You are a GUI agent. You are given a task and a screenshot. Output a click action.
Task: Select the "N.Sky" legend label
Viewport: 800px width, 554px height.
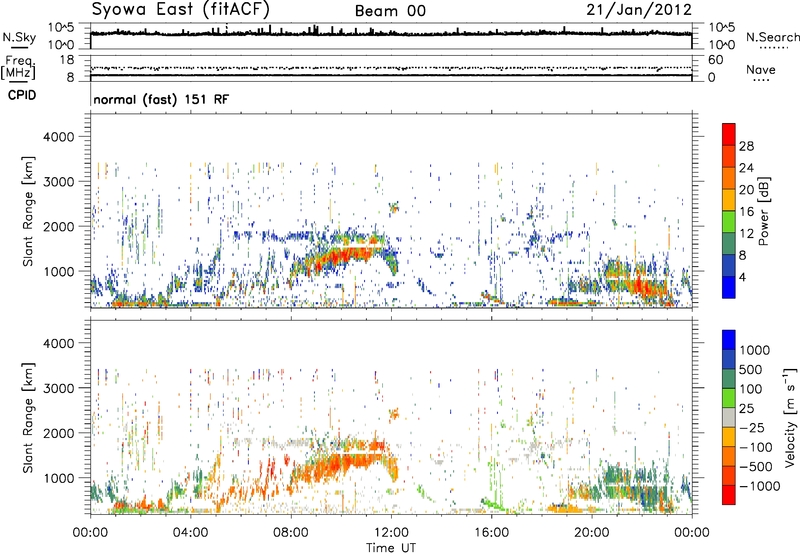pos(19,37)
